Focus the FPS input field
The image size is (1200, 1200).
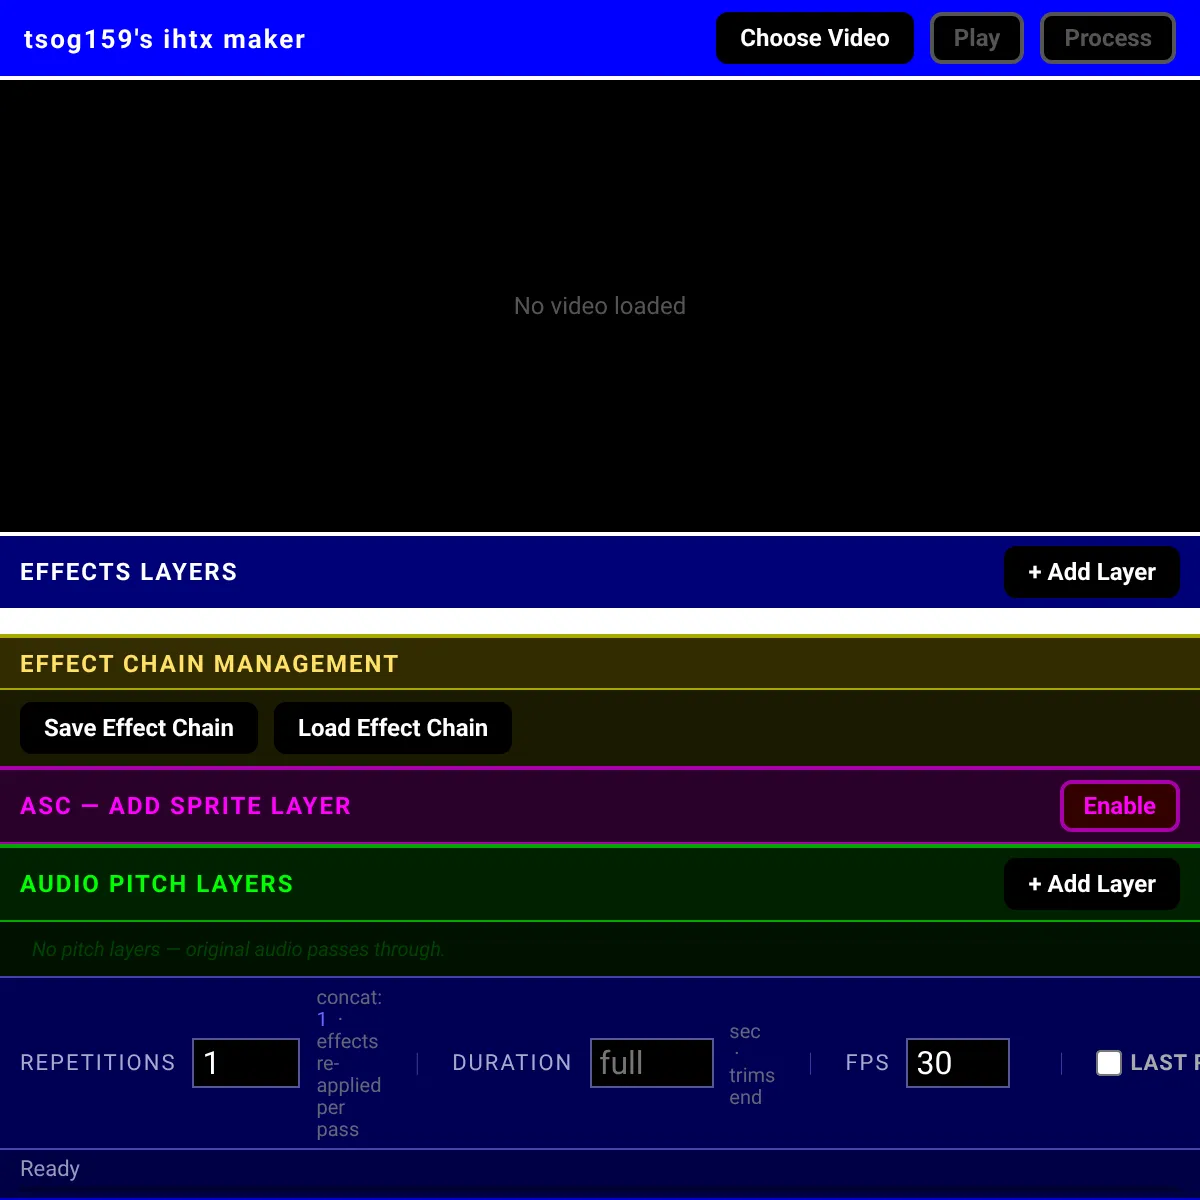click(x=958, y=1063)
